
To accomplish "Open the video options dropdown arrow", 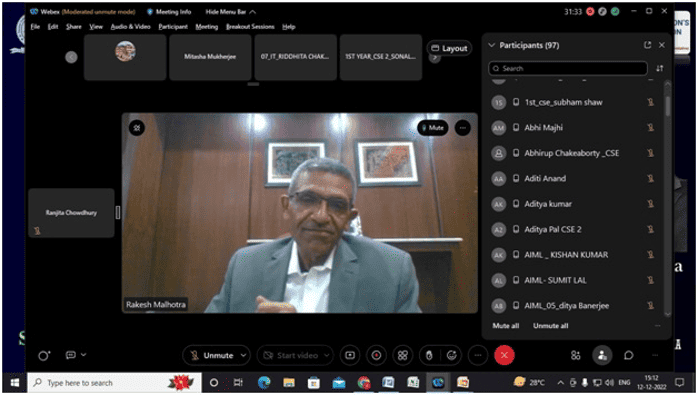I will click(327, 356).
